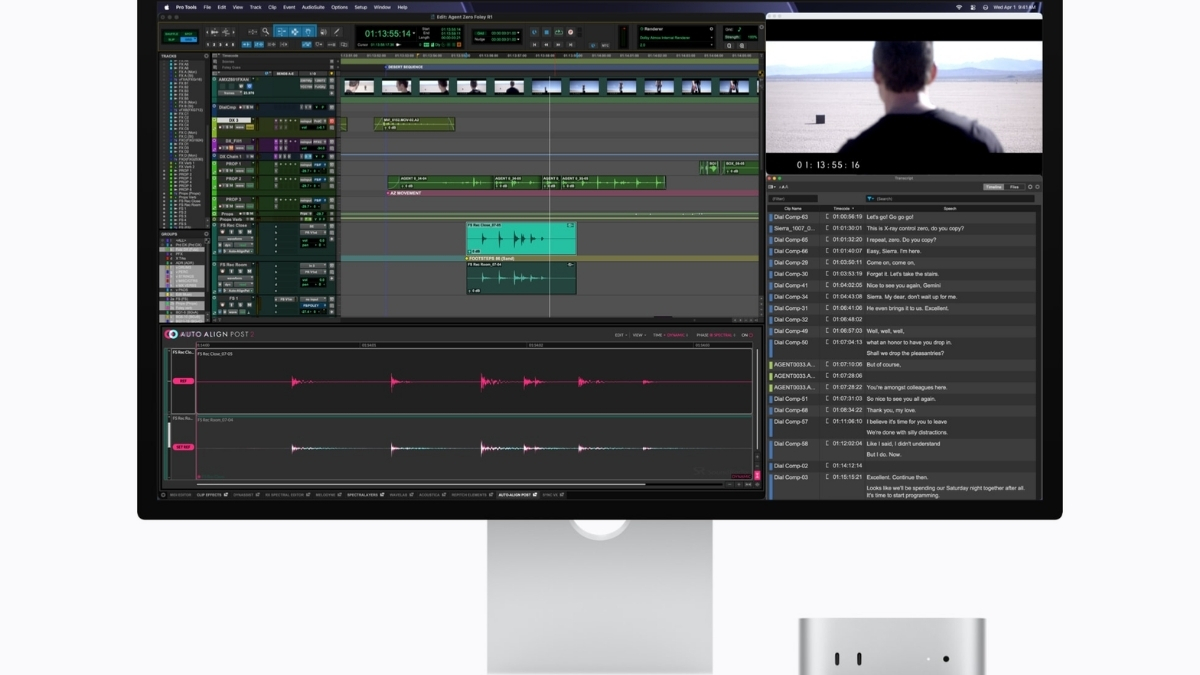The width and height of the screenshot is (1200, 675).
Task: Select the Selector tool
Action: pos(295,31)
